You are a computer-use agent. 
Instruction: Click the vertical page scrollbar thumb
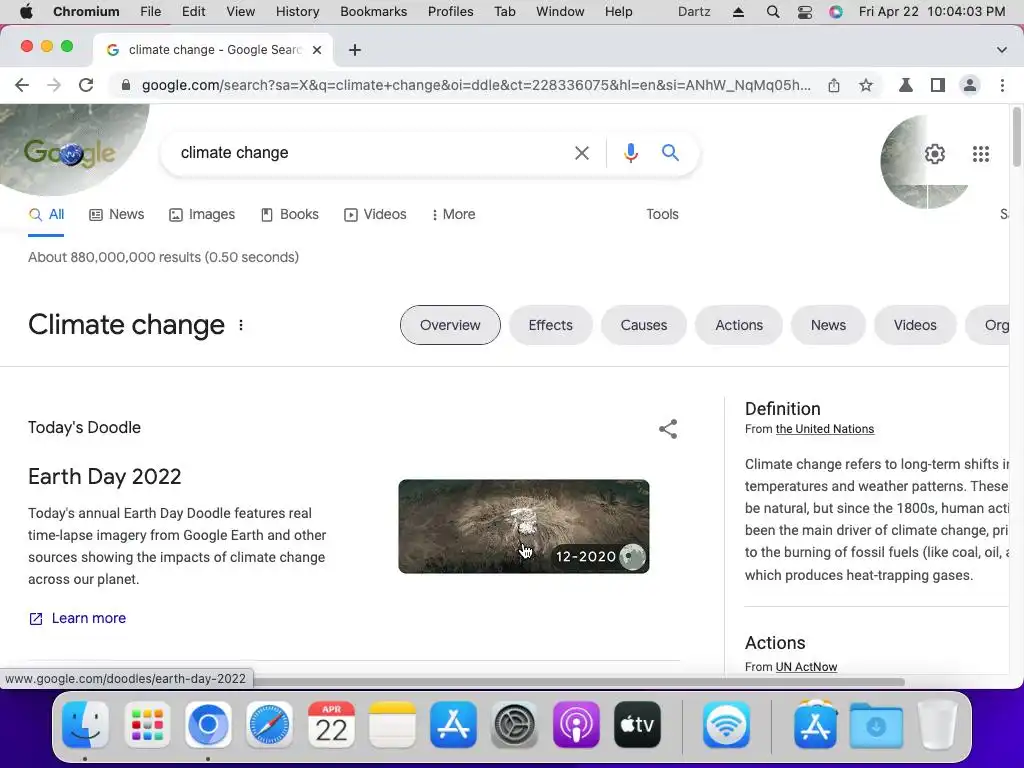click(x=1016, y=137)
